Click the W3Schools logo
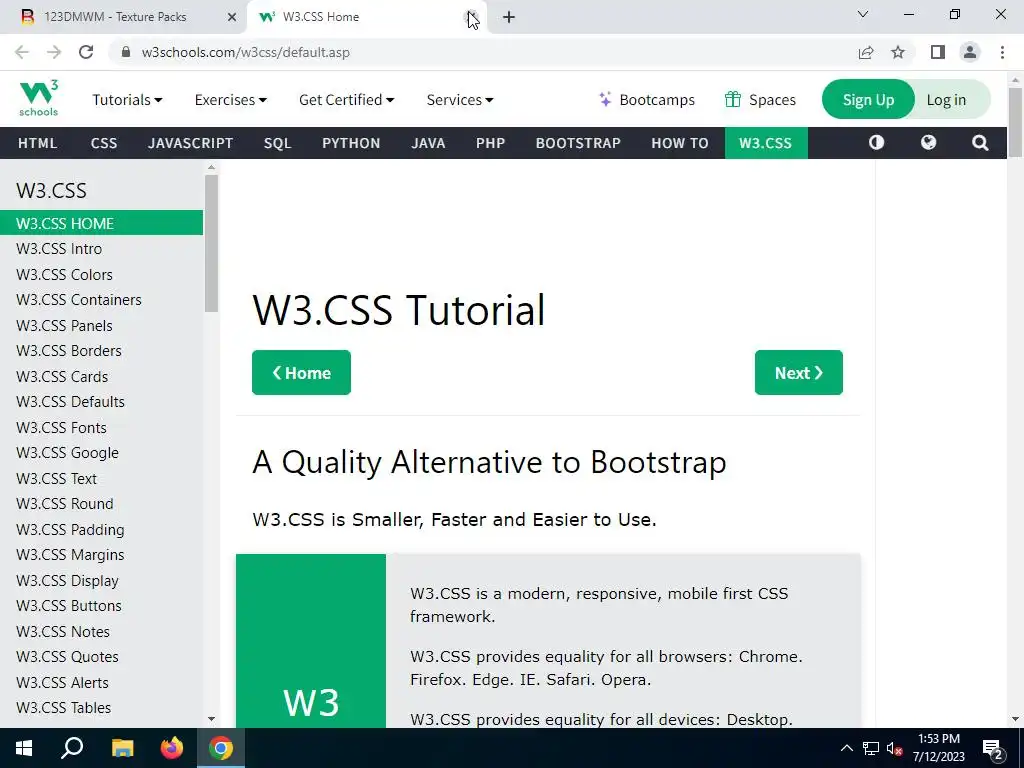The image size is (1024, 768). click(39, 98)
